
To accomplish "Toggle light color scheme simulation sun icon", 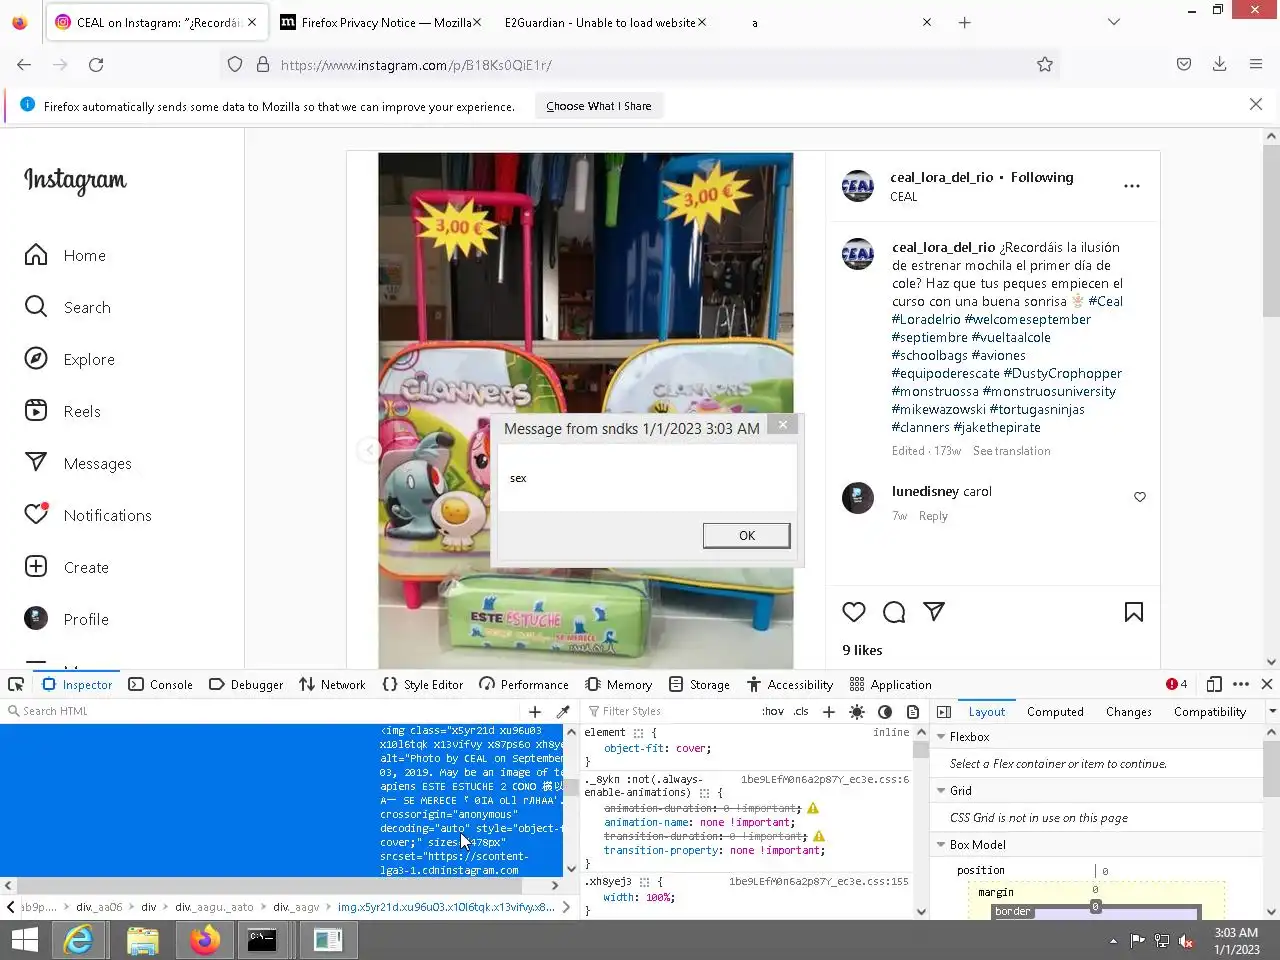I will pos(857,712).
